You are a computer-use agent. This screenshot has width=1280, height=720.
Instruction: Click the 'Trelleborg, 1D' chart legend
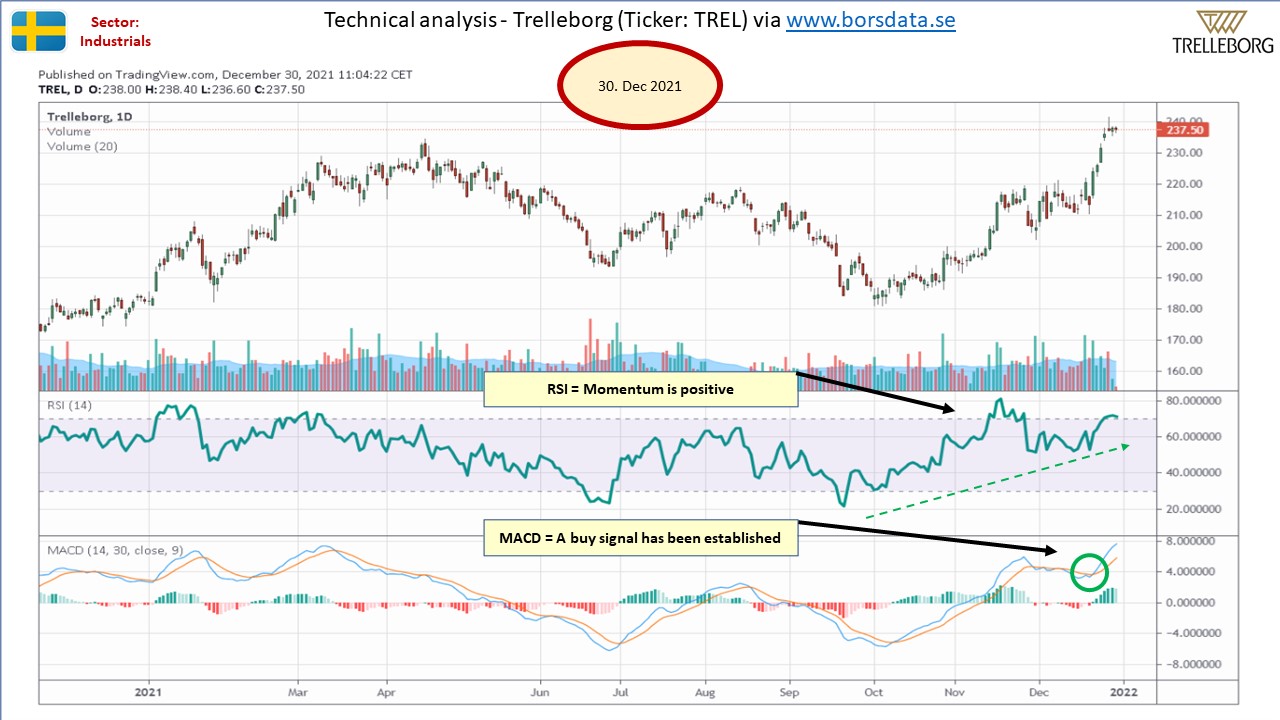point(90,117)
